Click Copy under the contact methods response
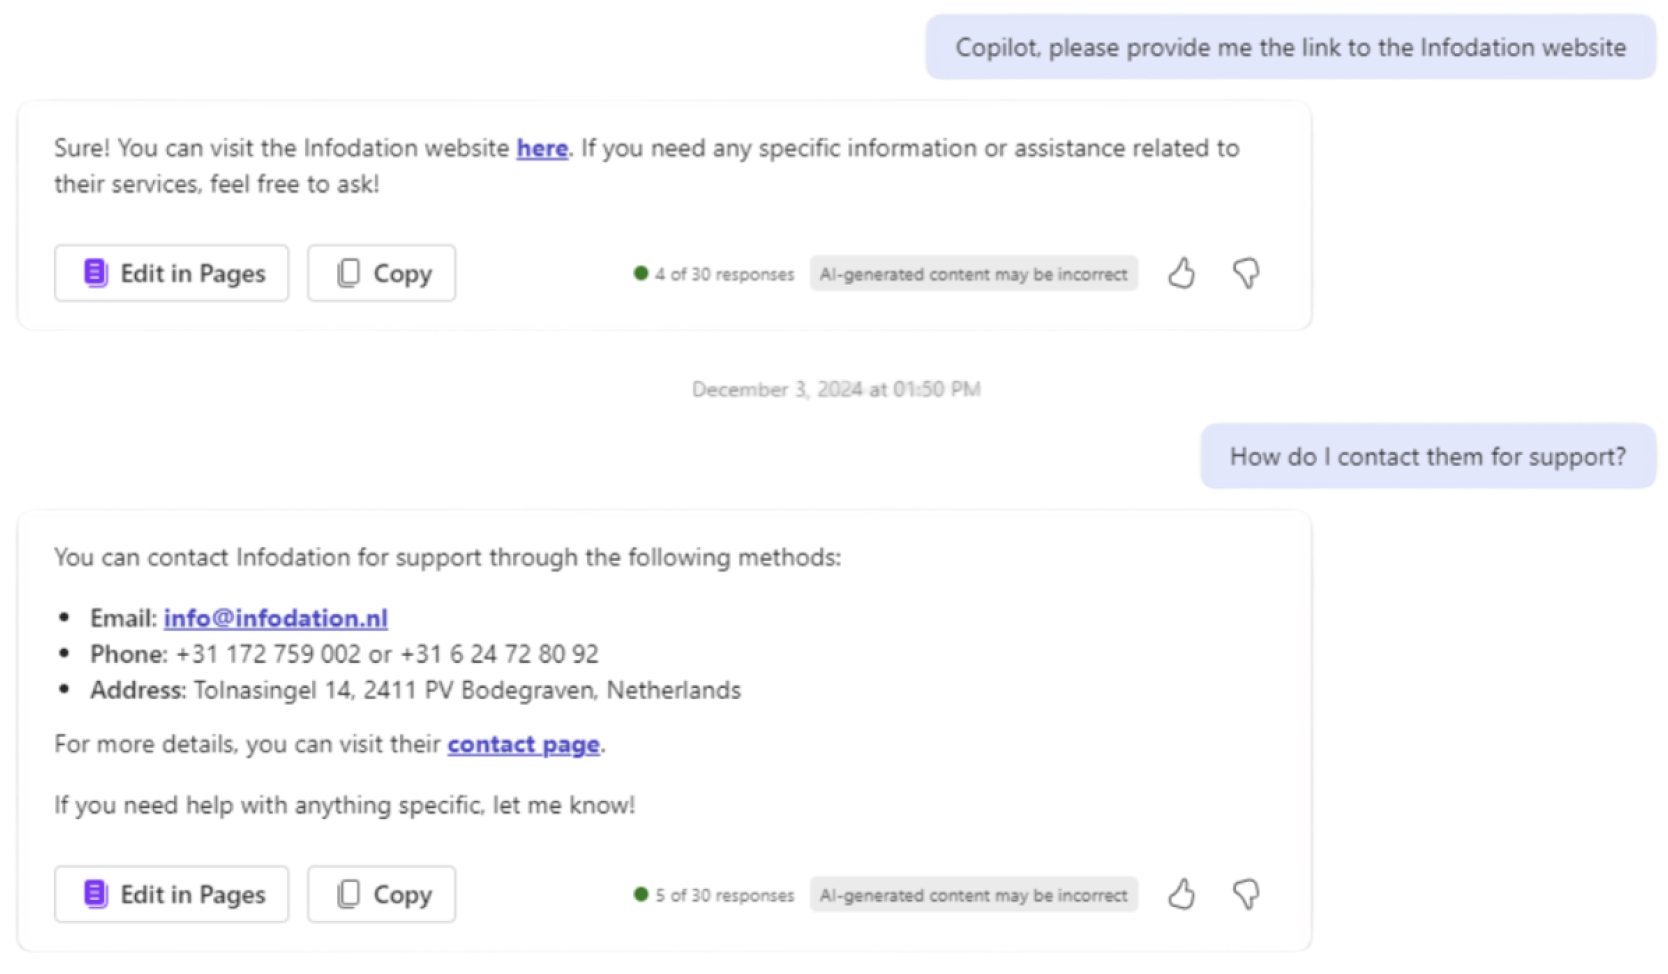 (381, 894)
